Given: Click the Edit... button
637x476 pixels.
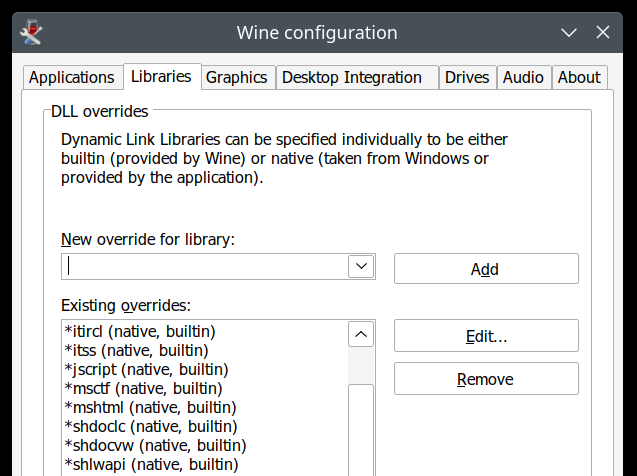Looking at the screenshot, I should click(x=486, y=336).
